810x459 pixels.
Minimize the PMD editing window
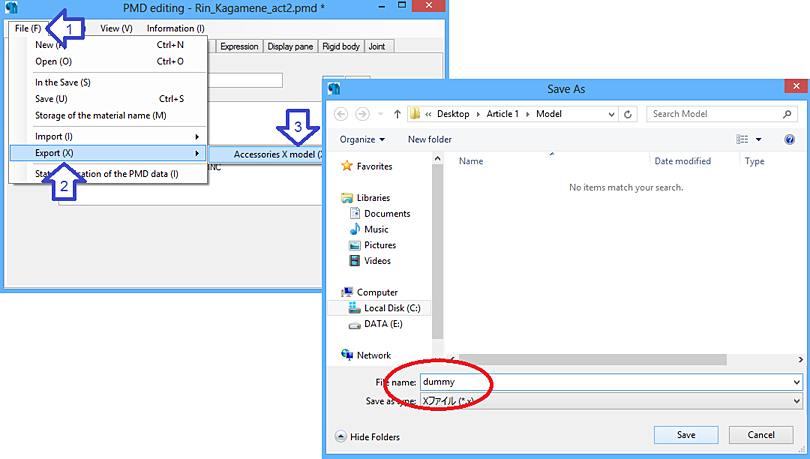[381, 6]
